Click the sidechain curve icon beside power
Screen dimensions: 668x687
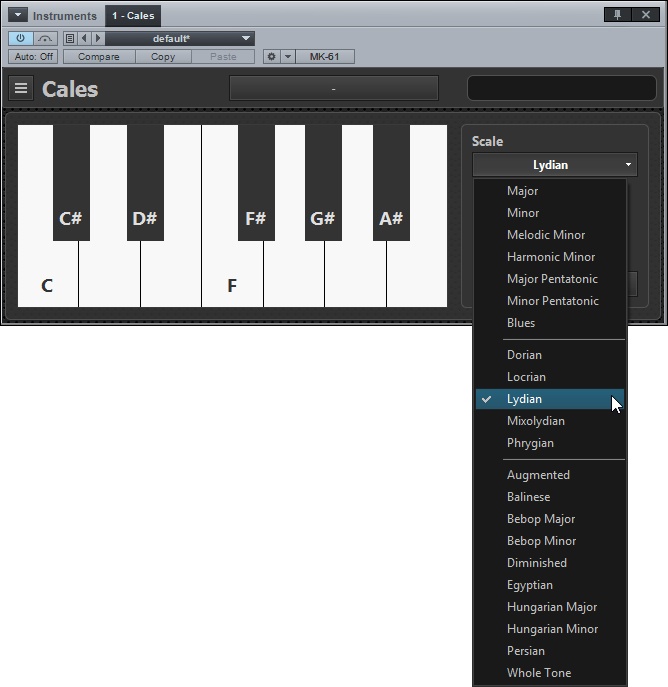point(45,39)
